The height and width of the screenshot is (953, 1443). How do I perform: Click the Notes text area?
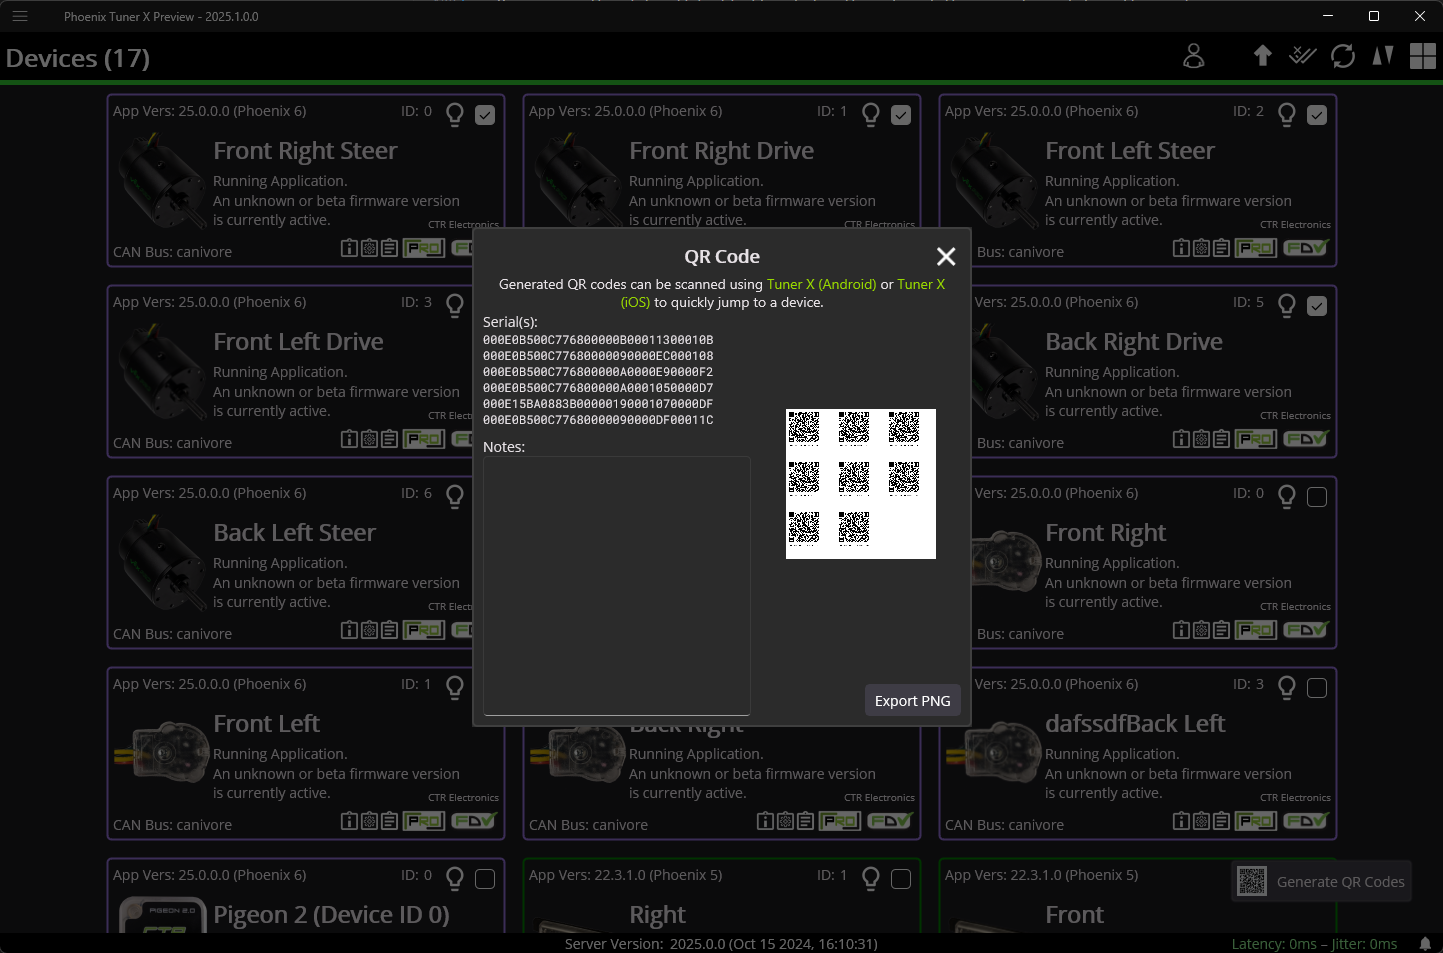(617, 586)
